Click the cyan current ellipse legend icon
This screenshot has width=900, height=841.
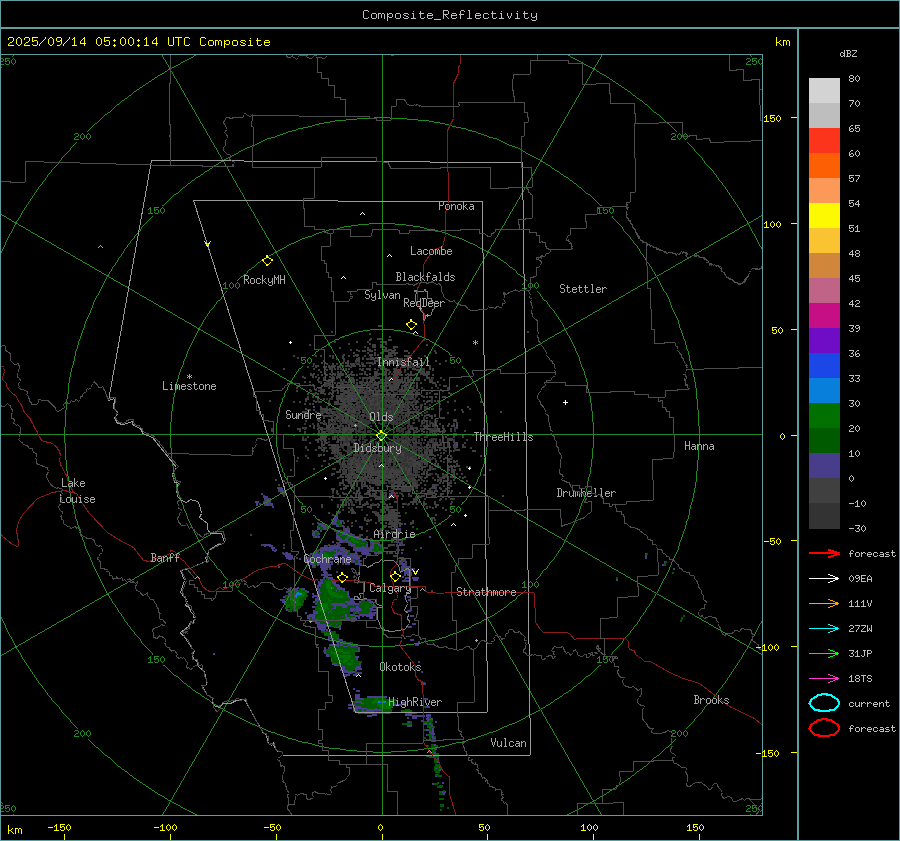824,703
